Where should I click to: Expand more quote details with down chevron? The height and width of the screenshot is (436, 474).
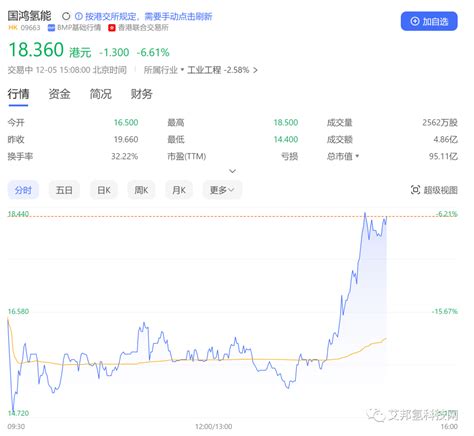pos(233,171)
